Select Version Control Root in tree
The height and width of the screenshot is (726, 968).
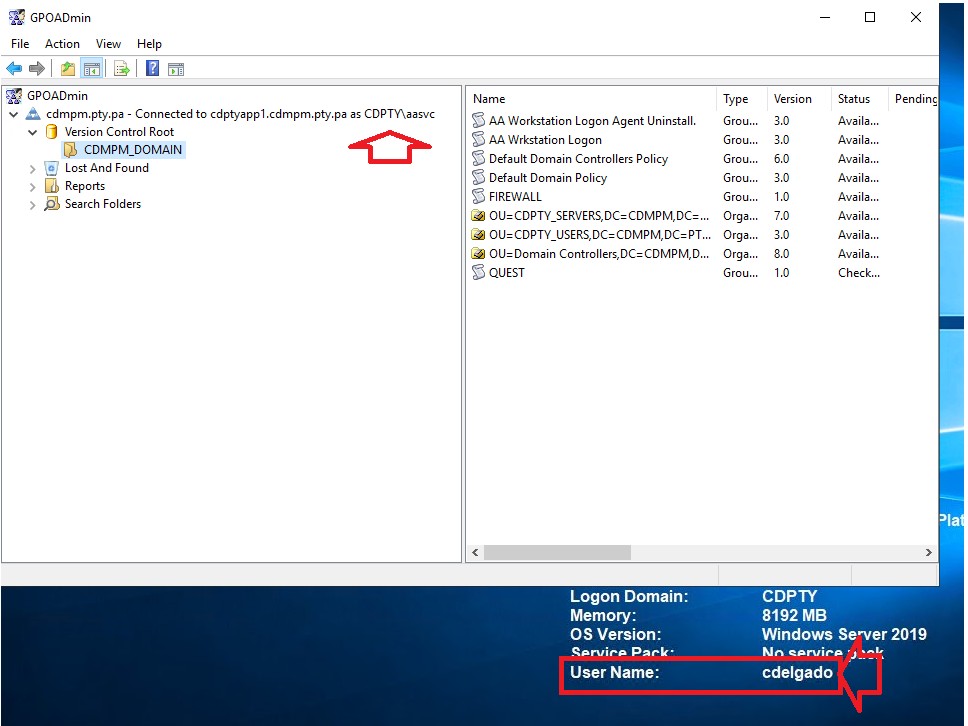(119, 132)
